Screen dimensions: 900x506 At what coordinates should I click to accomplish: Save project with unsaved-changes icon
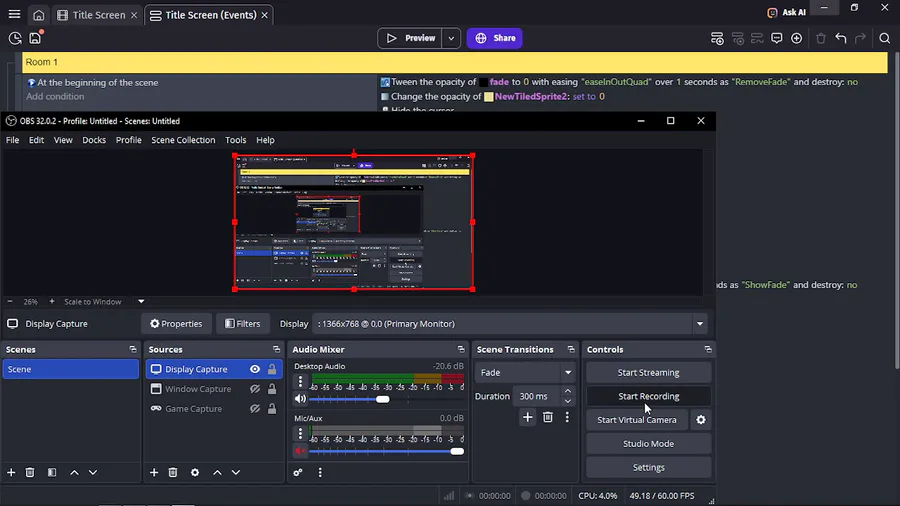[x=36, y=38]
